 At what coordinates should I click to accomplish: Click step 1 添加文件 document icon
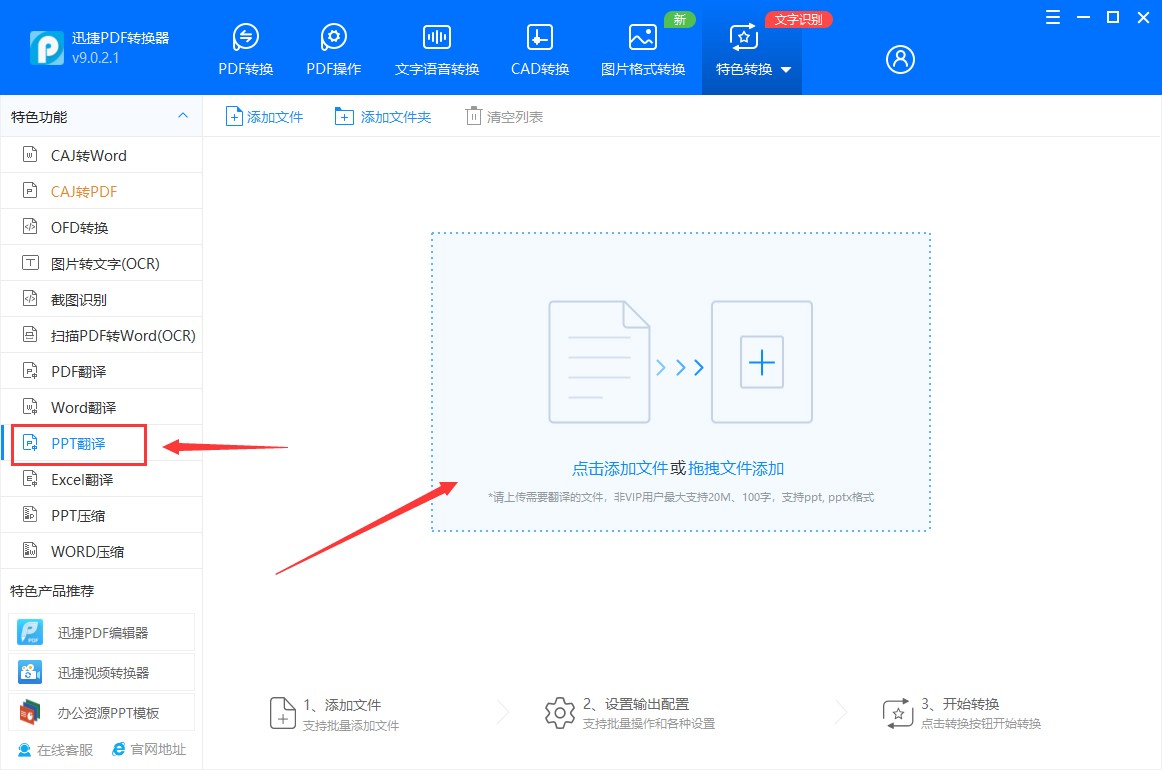(282, 713)
